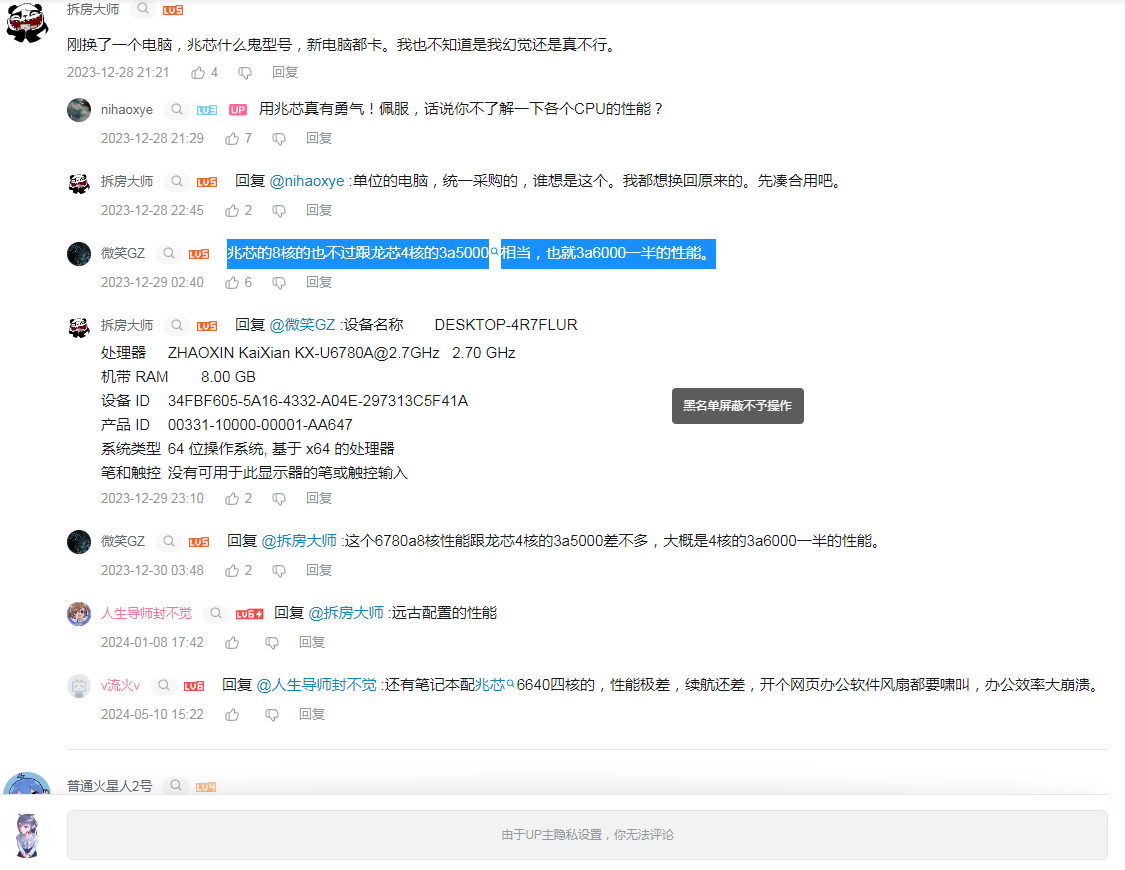Click the LV6 badge beside 人生导师封不觉
The height and width of the screenshot is (870, 1125).
248,613
